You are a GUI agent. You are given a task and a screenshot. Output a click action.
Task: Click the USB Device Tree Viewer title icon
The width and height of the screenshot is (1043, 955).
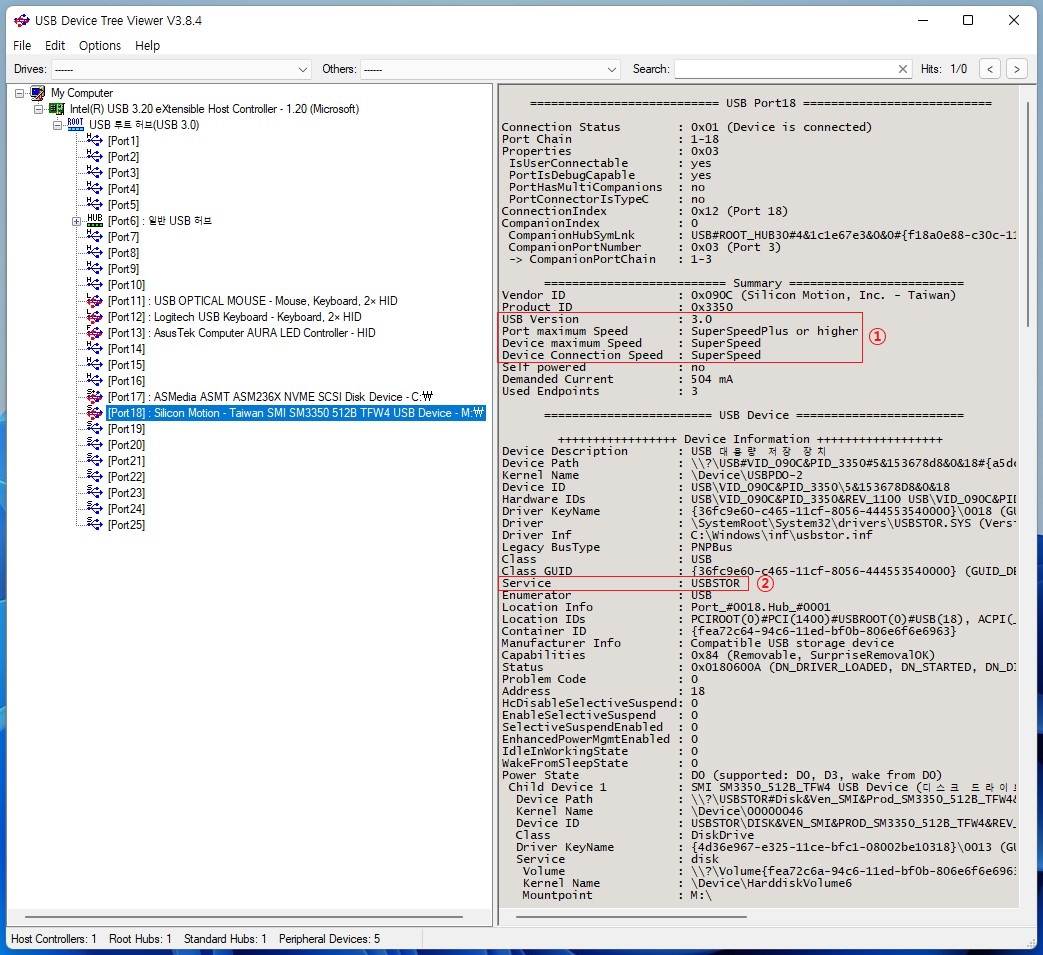21,20
